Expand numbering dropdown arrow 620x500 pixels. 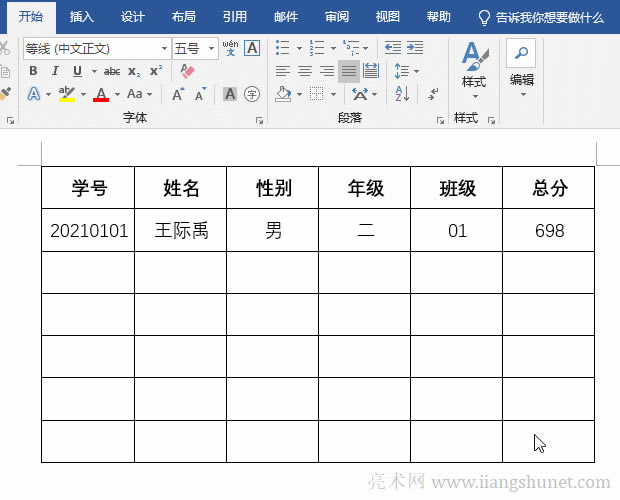[x=333, y=48]
